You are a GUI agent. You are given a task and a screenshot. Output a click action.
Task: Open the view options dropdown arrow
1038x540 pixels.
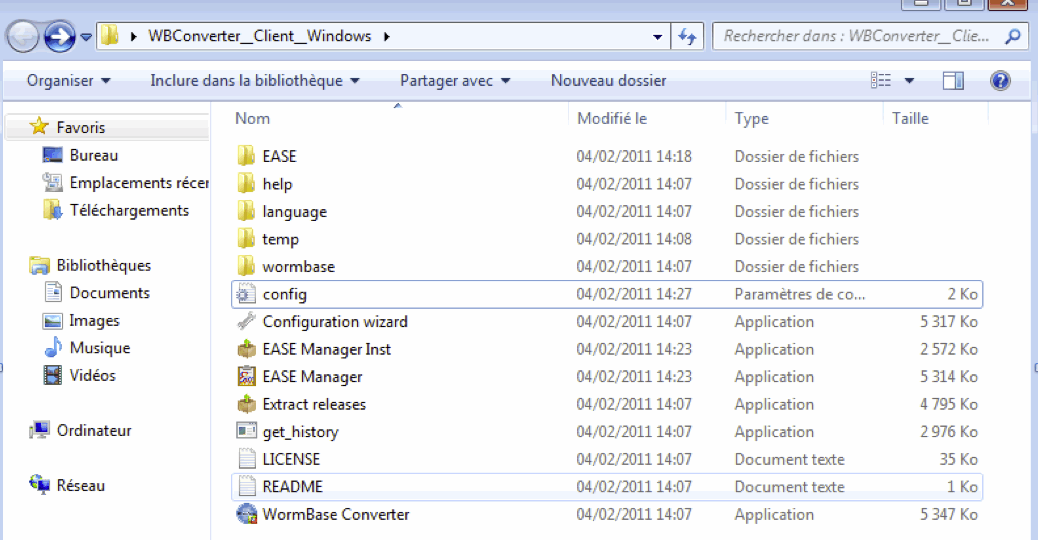(x=910, y=81)
